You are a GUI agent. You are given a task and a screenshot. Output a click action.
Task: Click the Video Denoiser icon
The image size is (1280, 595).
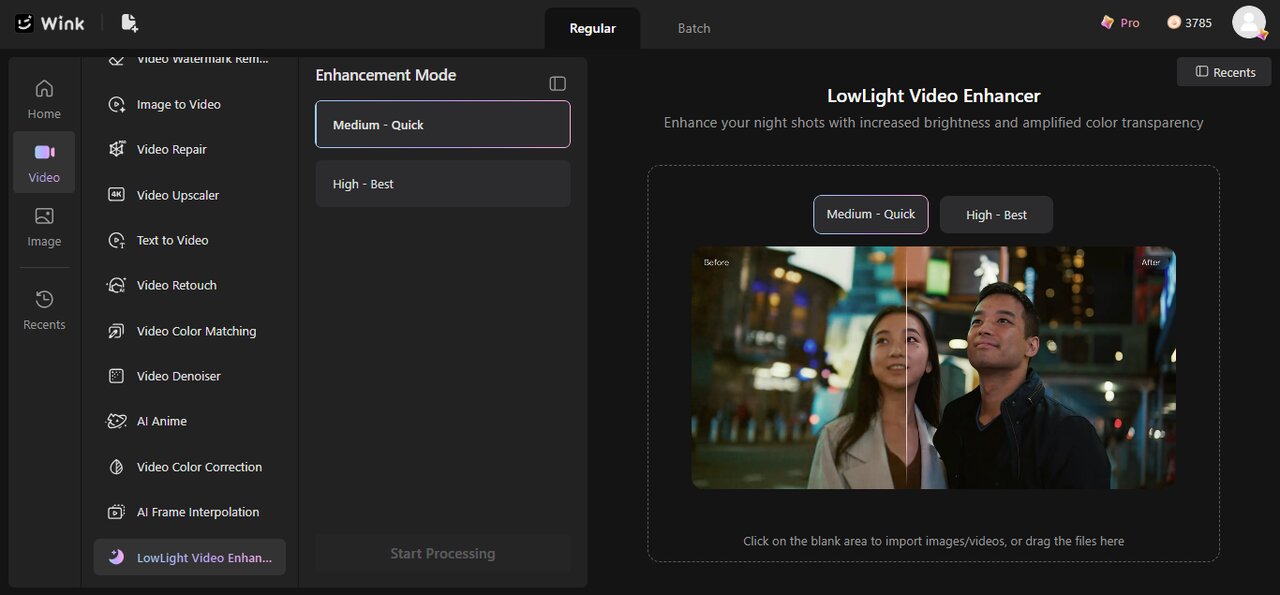click(116, 376)
